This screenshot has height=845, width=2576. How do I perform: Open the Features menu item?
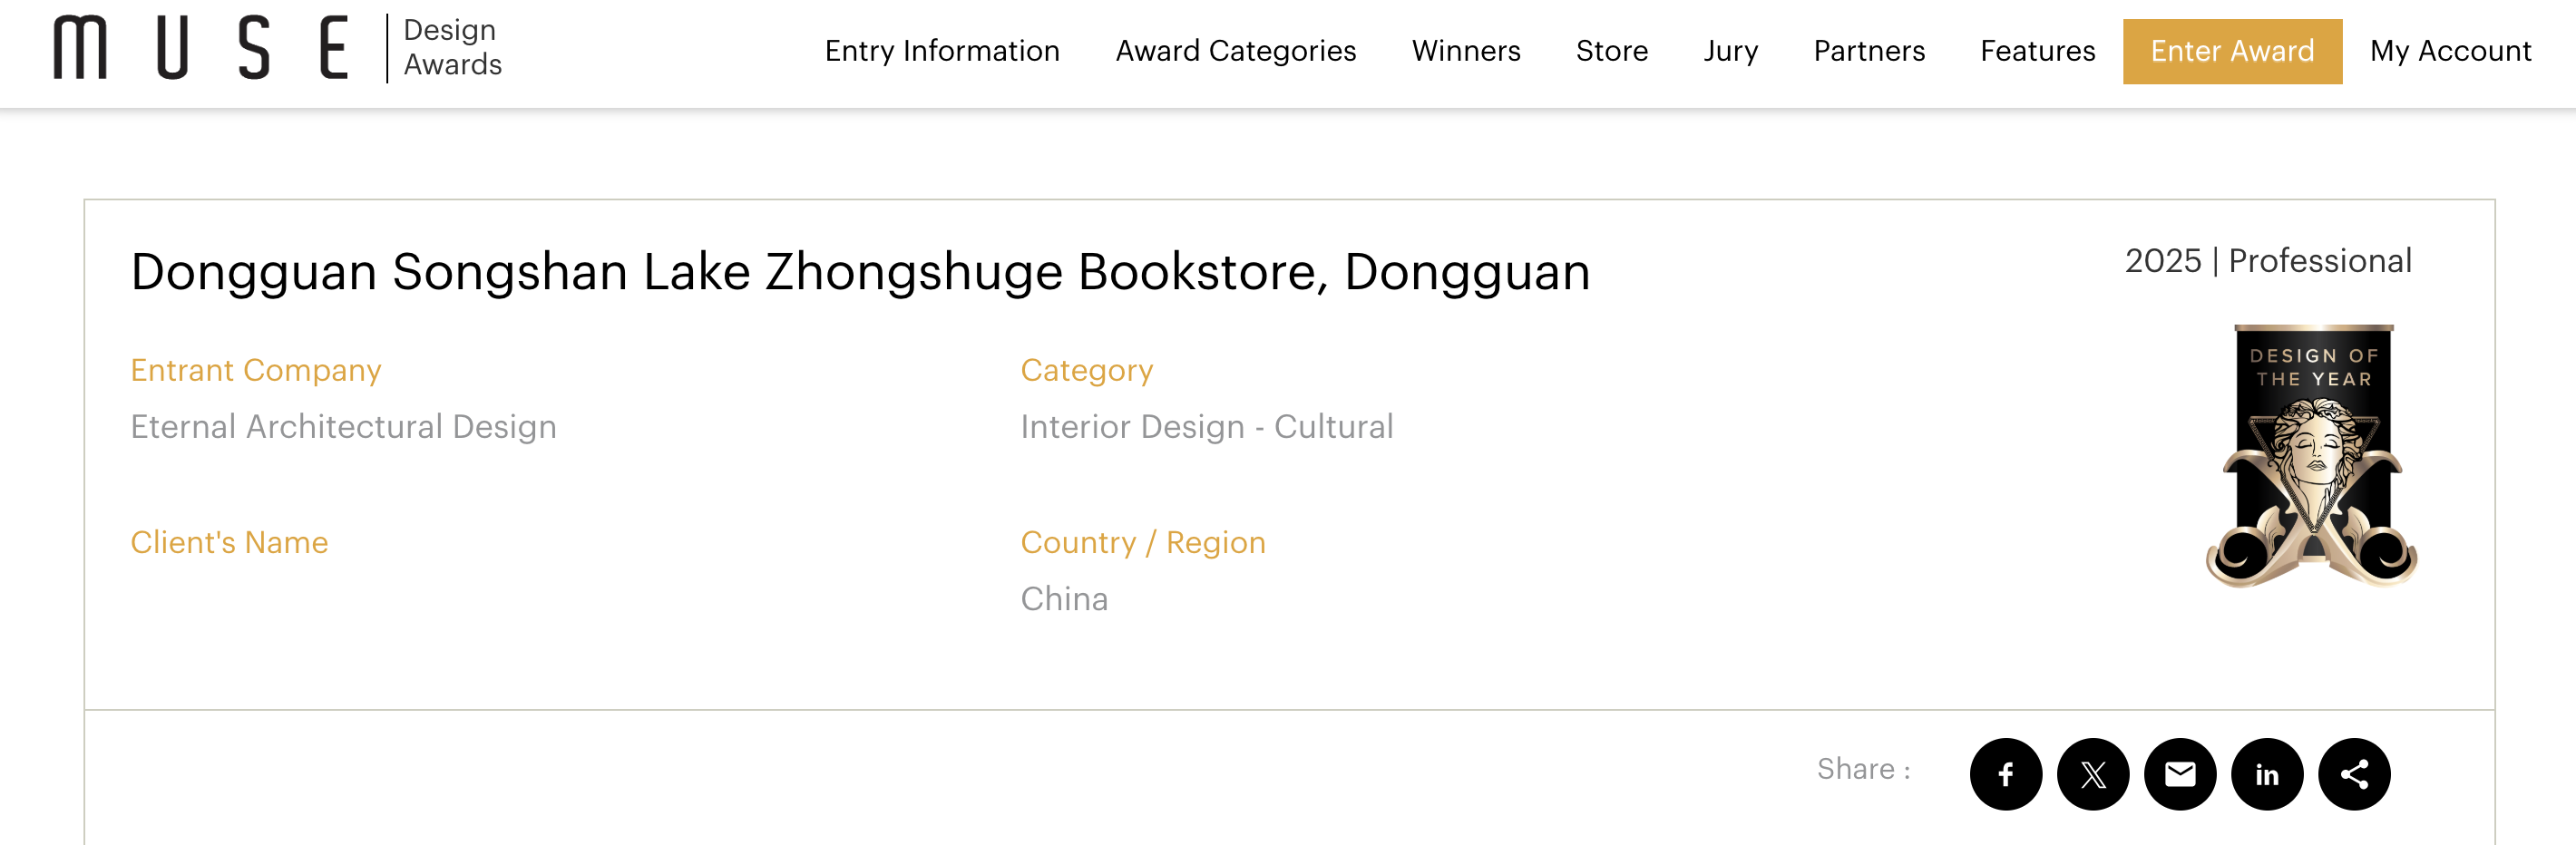(x=2038, y=51)
